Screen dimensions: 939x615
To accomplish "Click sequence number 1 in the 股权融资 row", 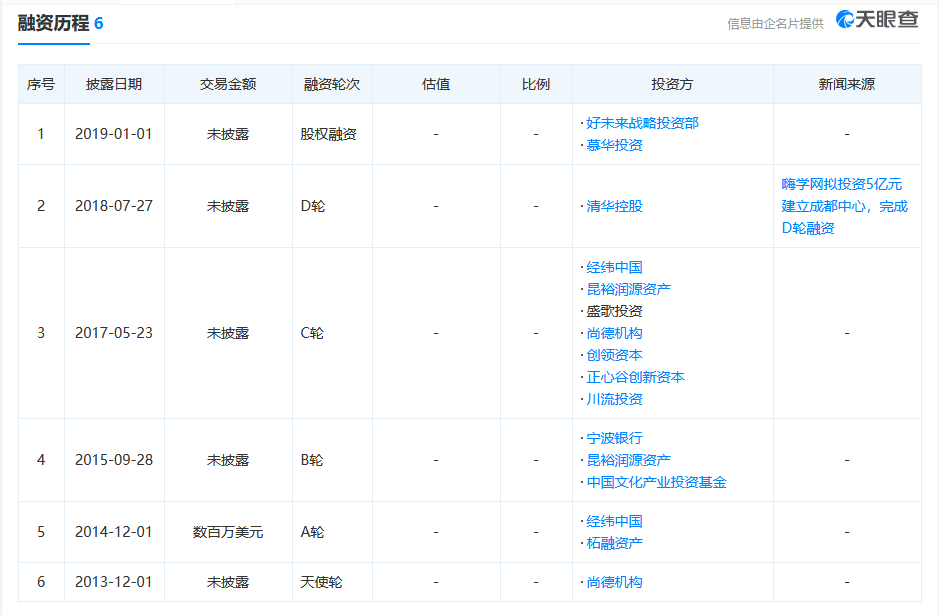I will [41, 134].
